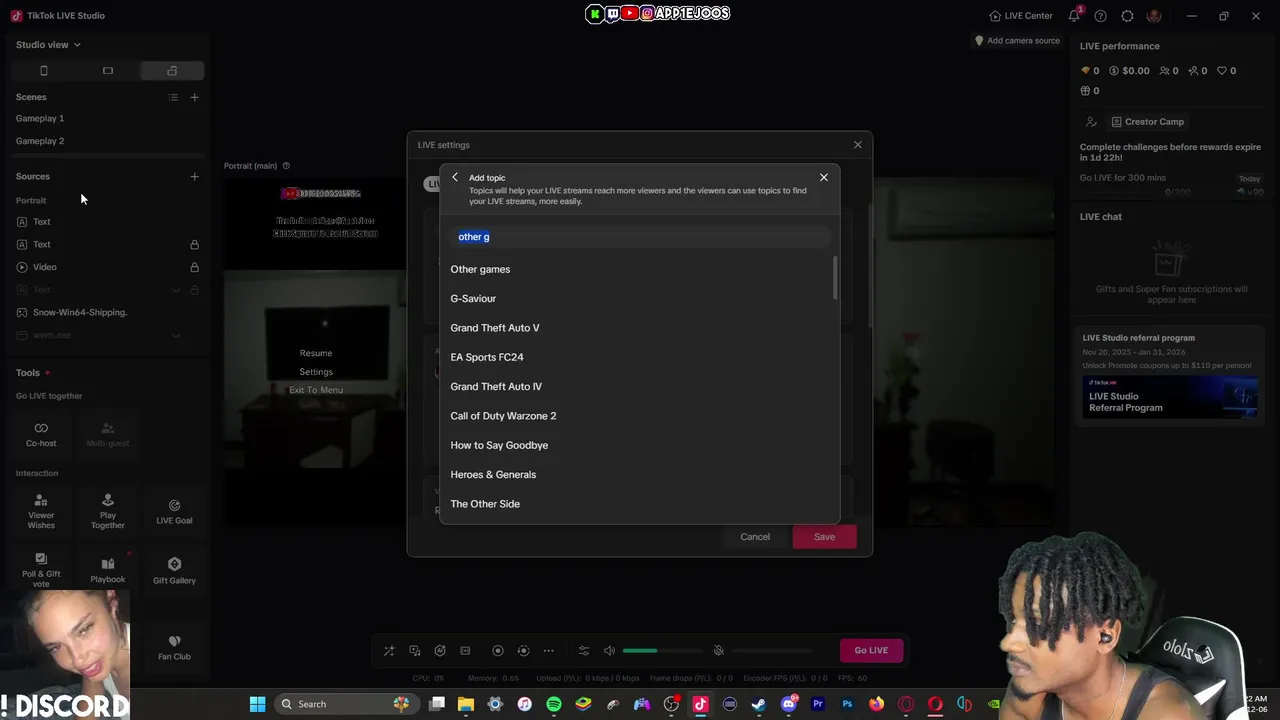Go back from the Add topic panel
This screenshot has height=720, width=1280.
pyautogui.click(x=455, y=178)
